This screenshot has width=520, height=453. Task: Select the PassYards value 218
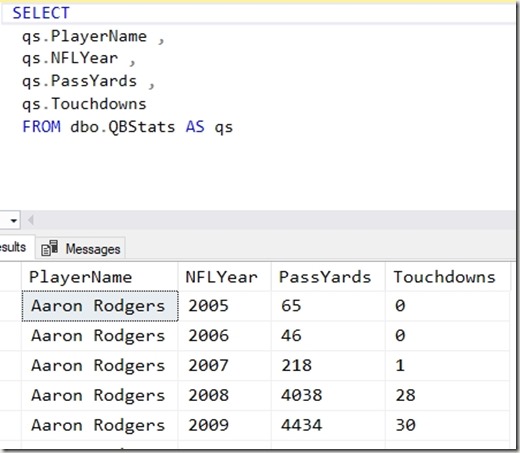click(x=328, y=366)
